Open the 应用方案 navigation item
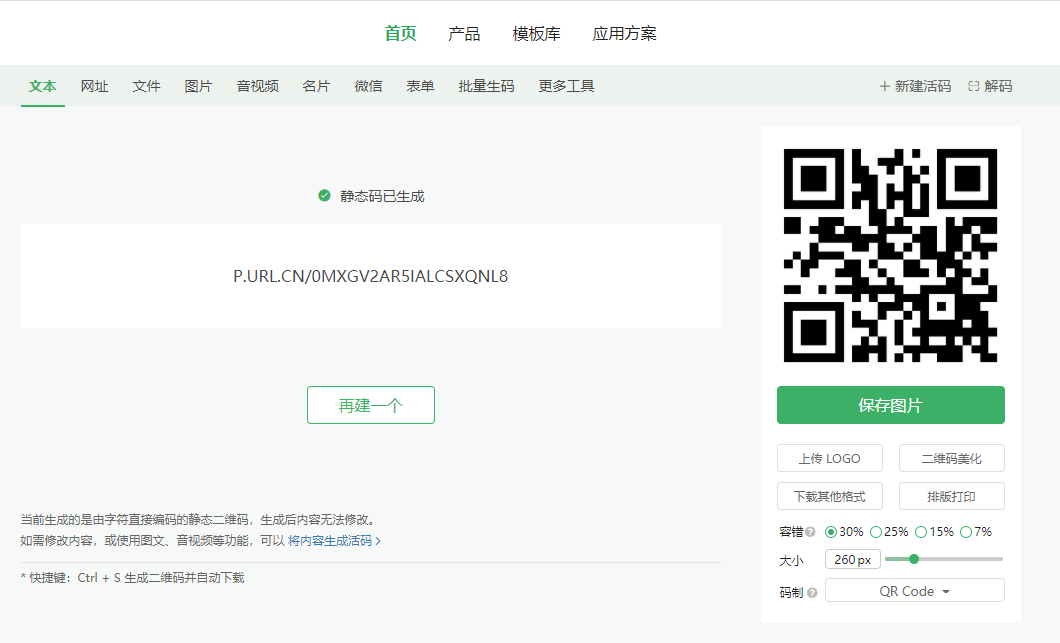The height and width of the screenshot is (643, 1060). 624,33
